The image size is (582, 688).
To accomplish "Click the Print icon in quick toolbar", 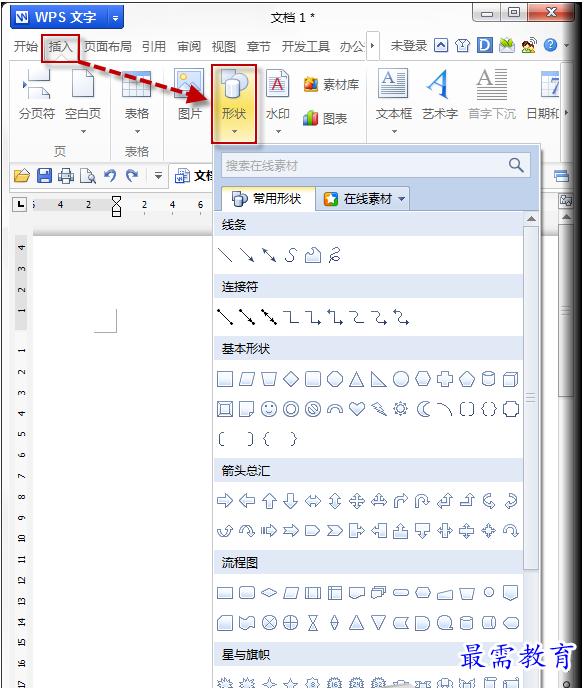I will pos(66,176).
